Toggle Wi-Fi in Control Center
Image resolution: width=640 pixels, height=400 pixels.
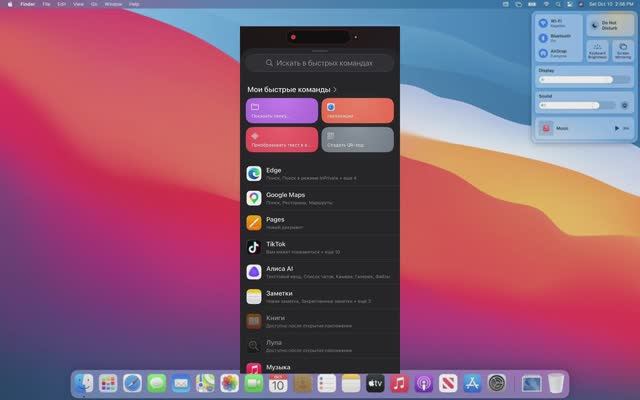tap(543, 23)
